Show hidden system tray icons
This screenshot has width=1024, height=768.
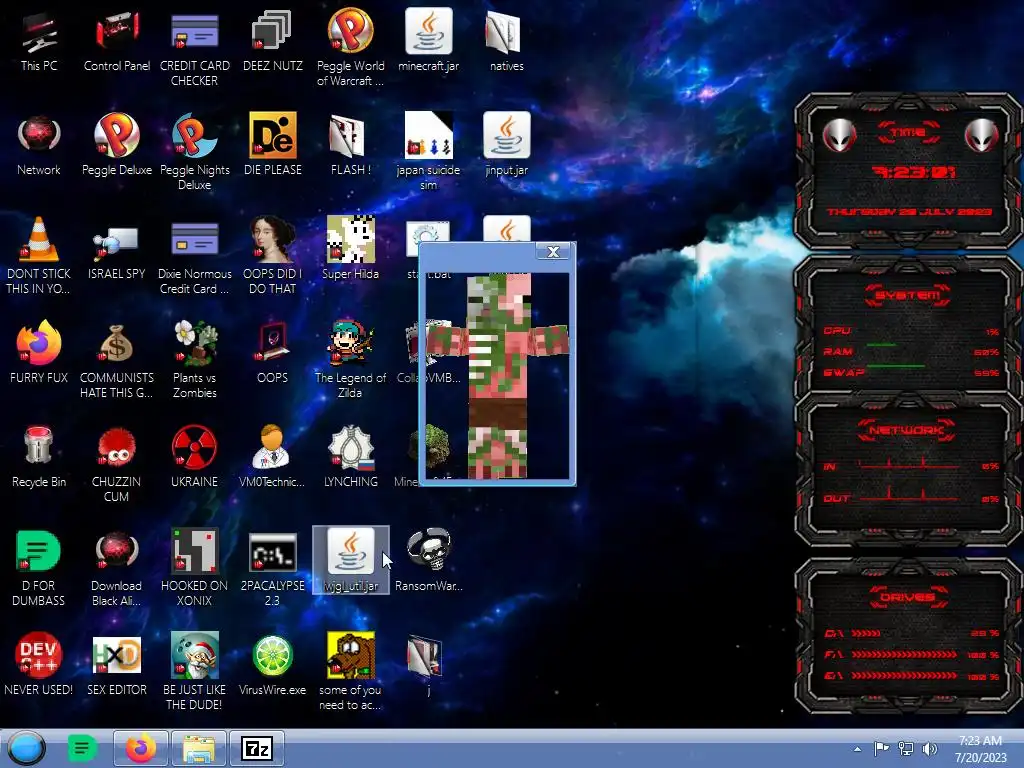(857, 749)
